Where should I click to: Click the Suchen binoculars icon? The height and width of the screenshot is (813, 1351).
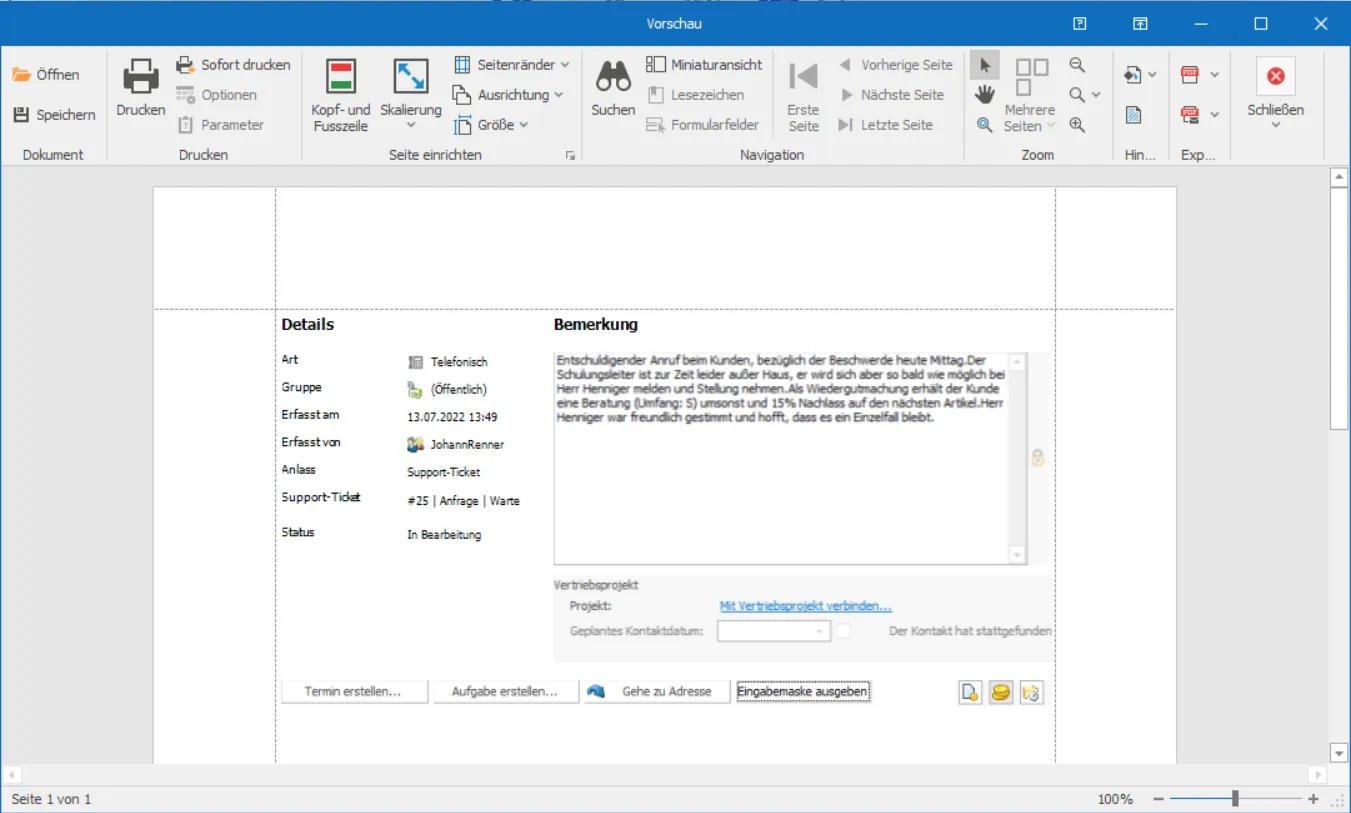click(x=613, y=77)
